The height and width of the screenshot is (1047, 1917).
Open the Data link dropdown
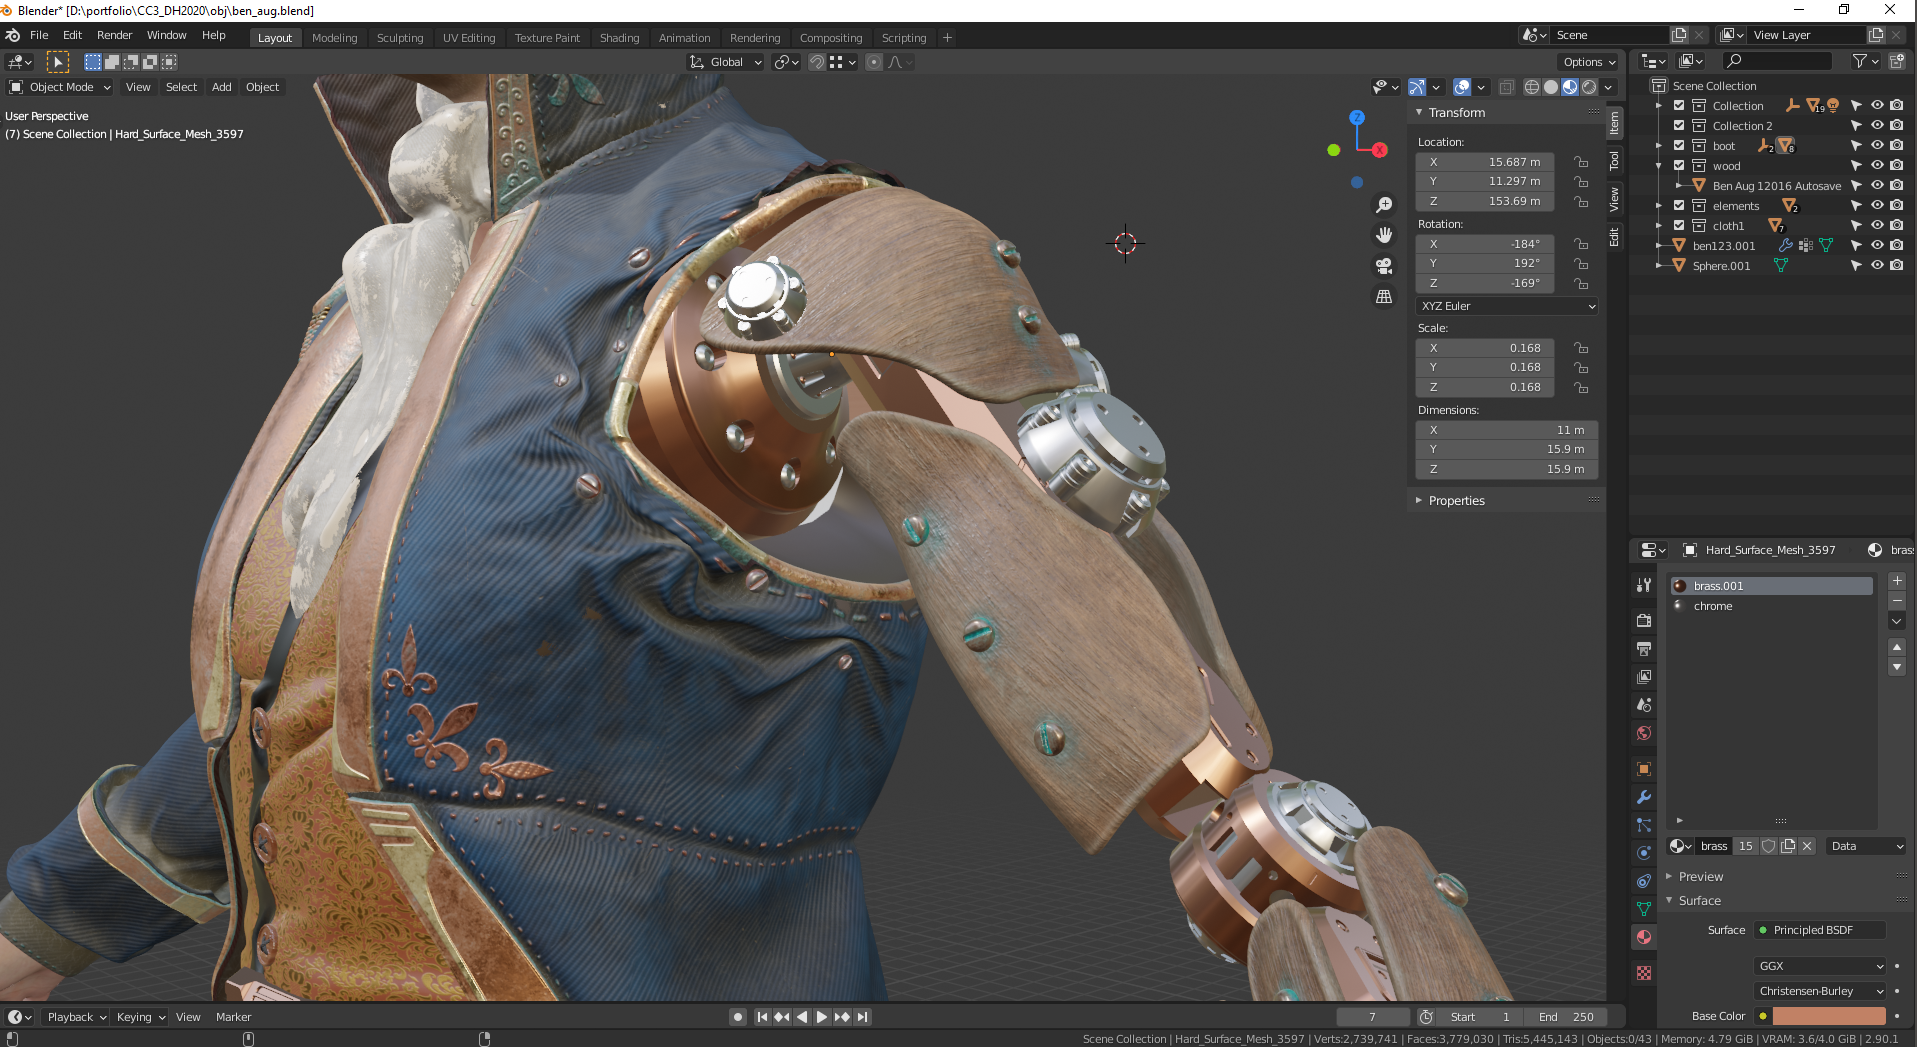pos(1866,846)
